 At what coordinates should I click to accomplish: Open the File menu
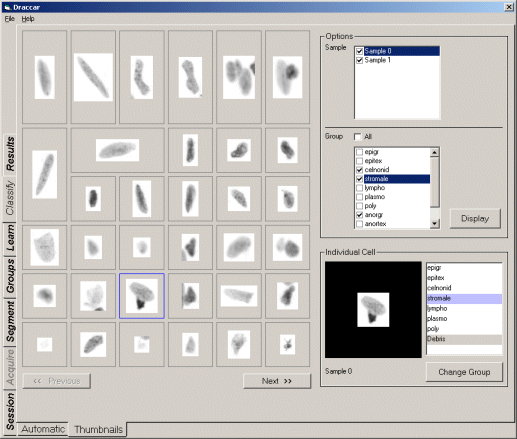tap(10, 19)
